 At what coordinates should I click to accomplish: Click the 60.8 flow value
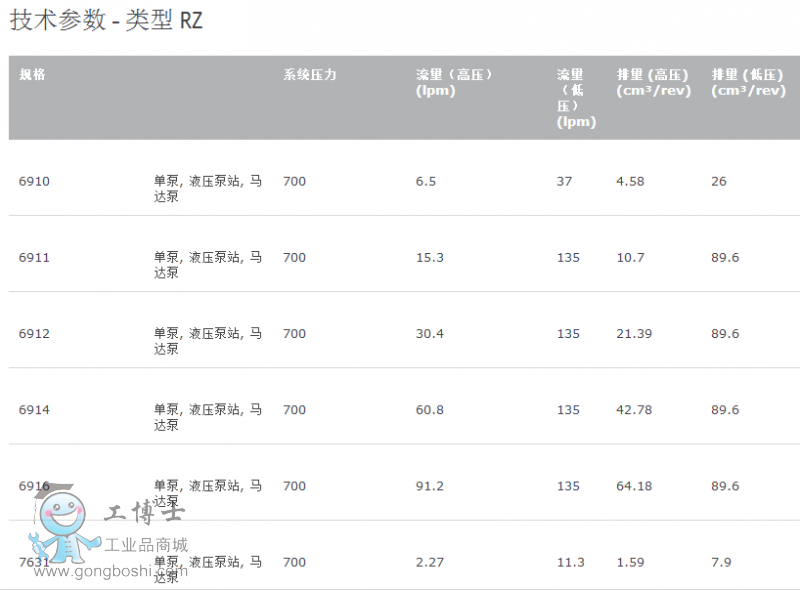coord(430,410)
